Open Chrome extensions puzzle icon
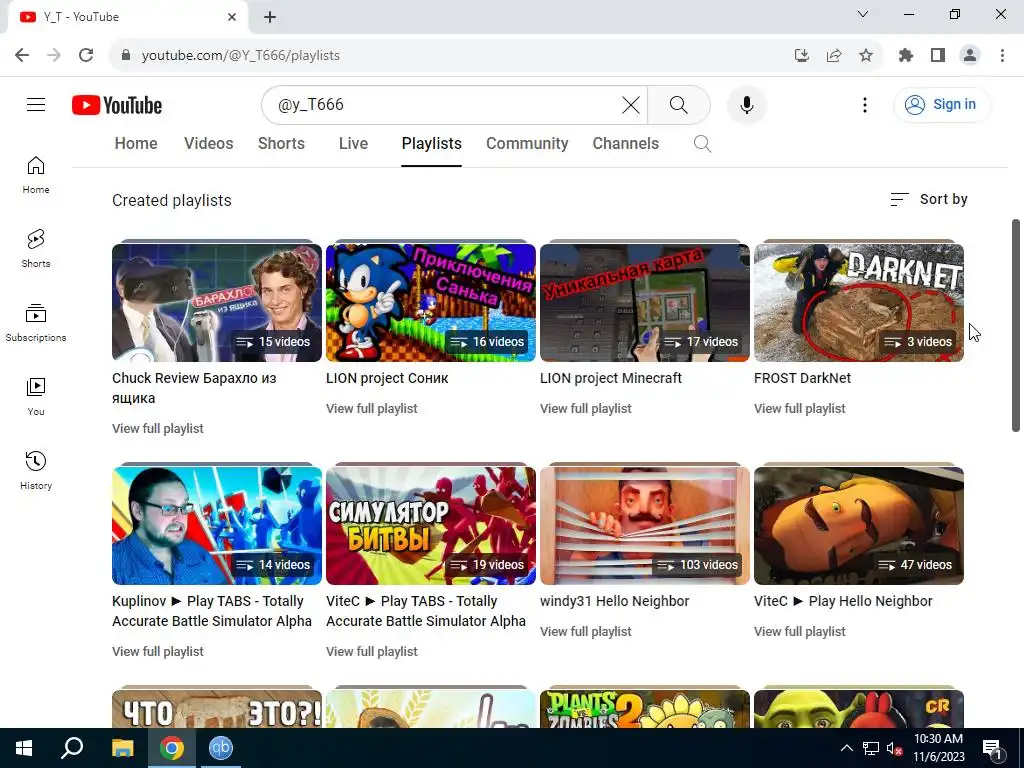Image resolution: width=1024 pixels, height=768 pixels. (x=906, y=56)
